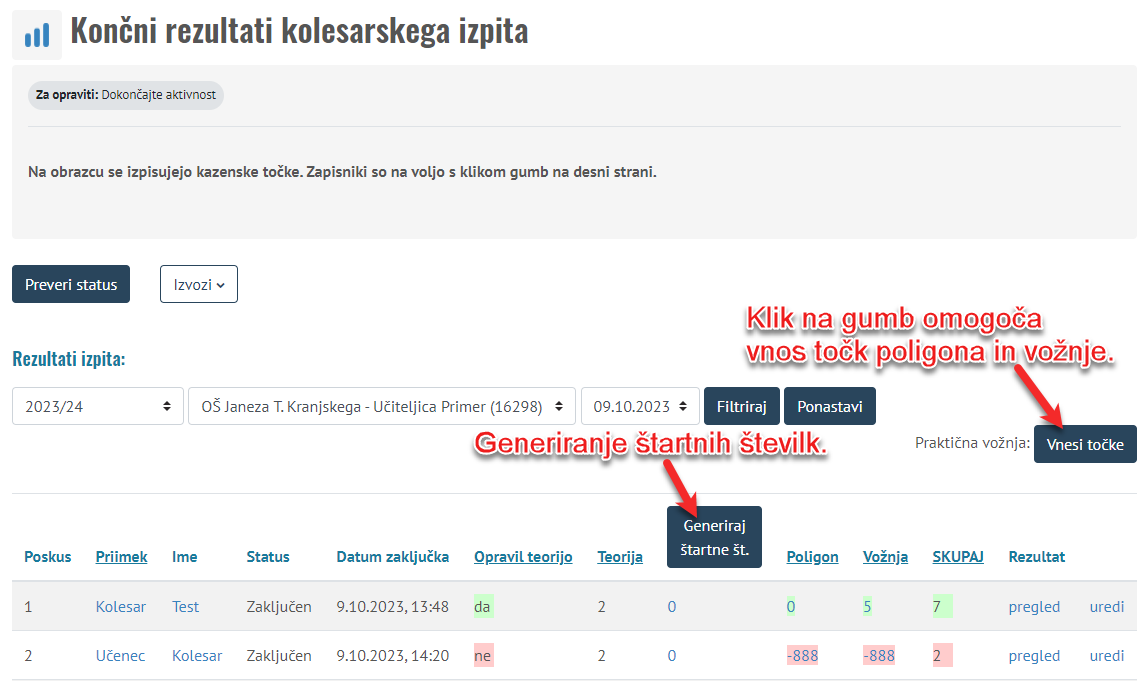The image size is (1148, 681).
Task: Sort results by Opravil teorijo column
Action: point(523,557)
